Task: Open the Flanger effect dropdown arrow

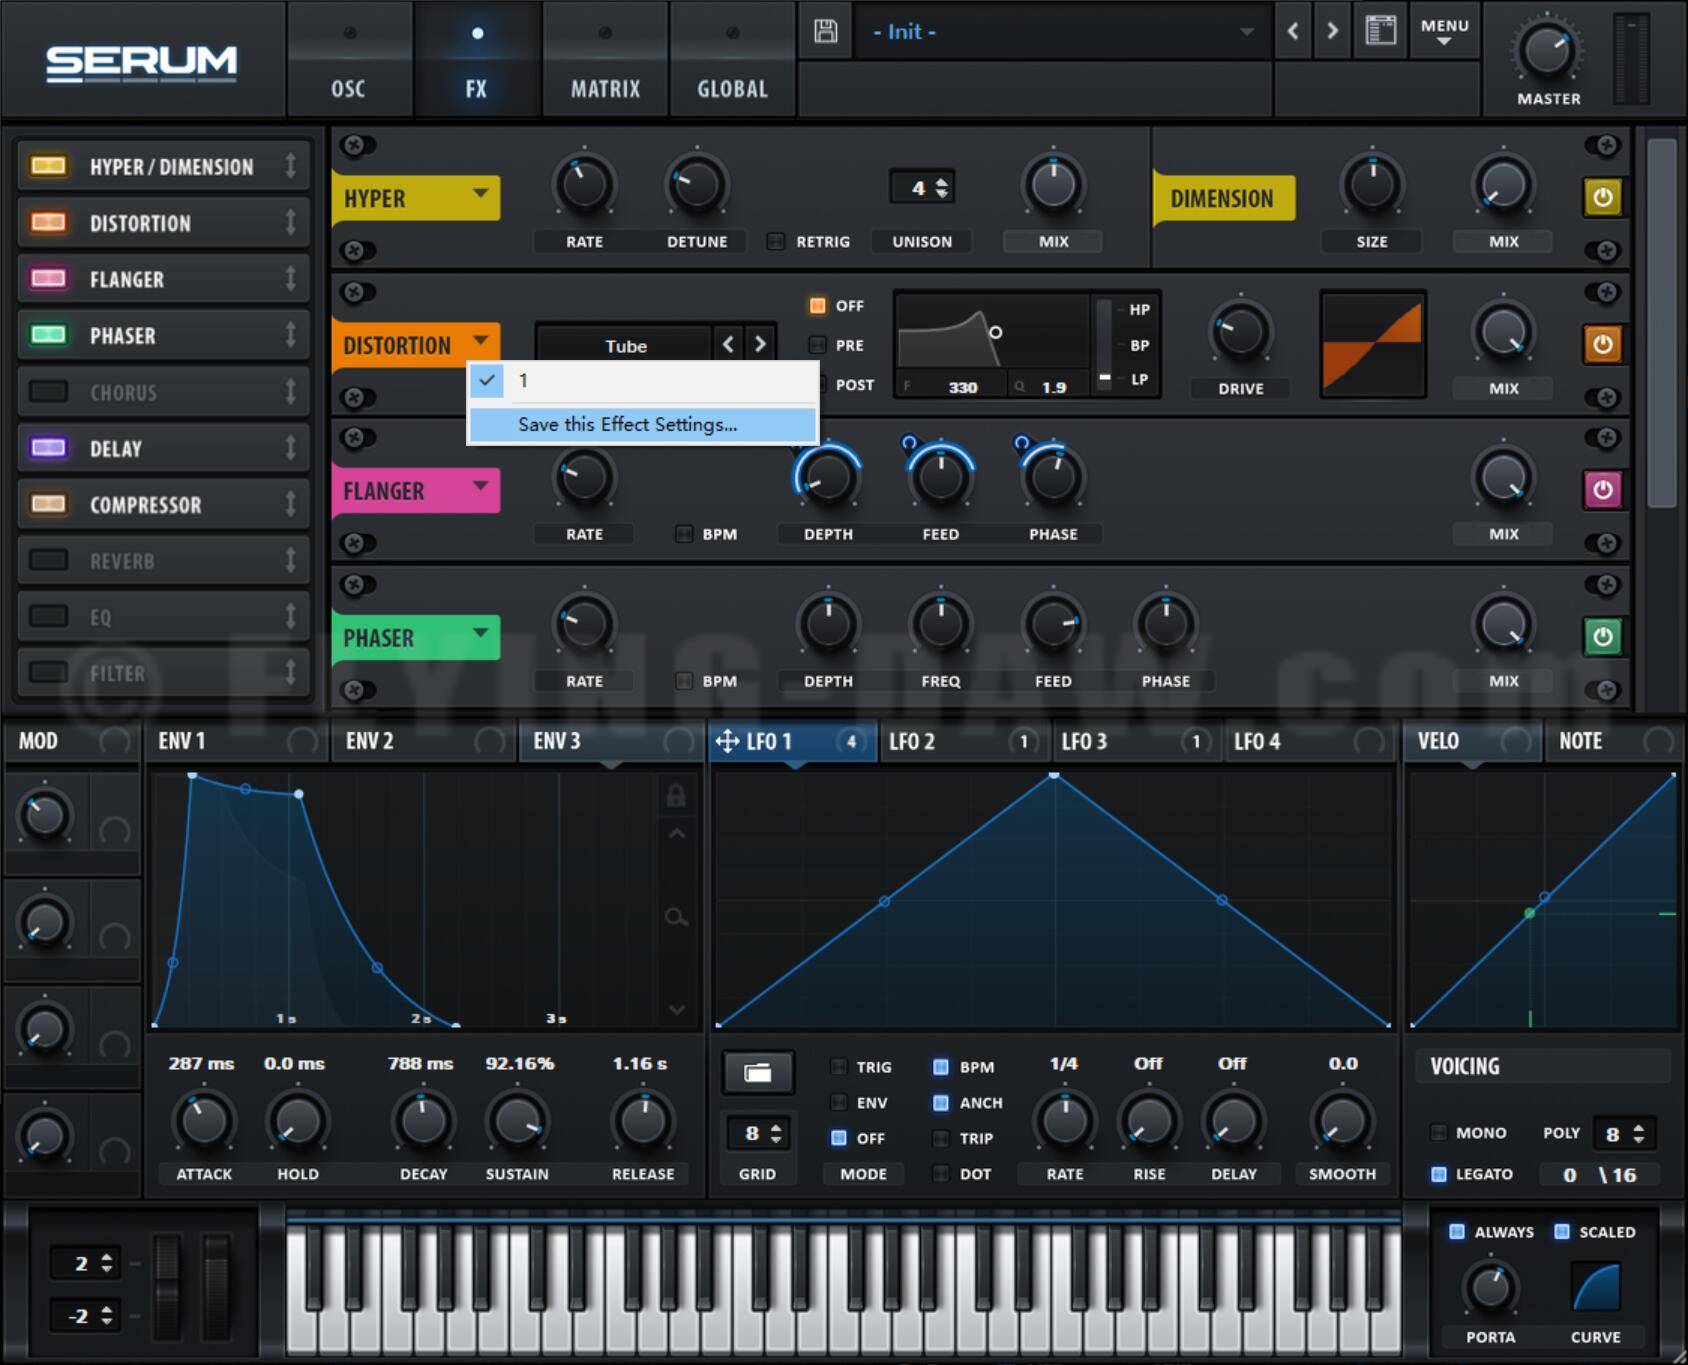Action: [x=480, y=486]
